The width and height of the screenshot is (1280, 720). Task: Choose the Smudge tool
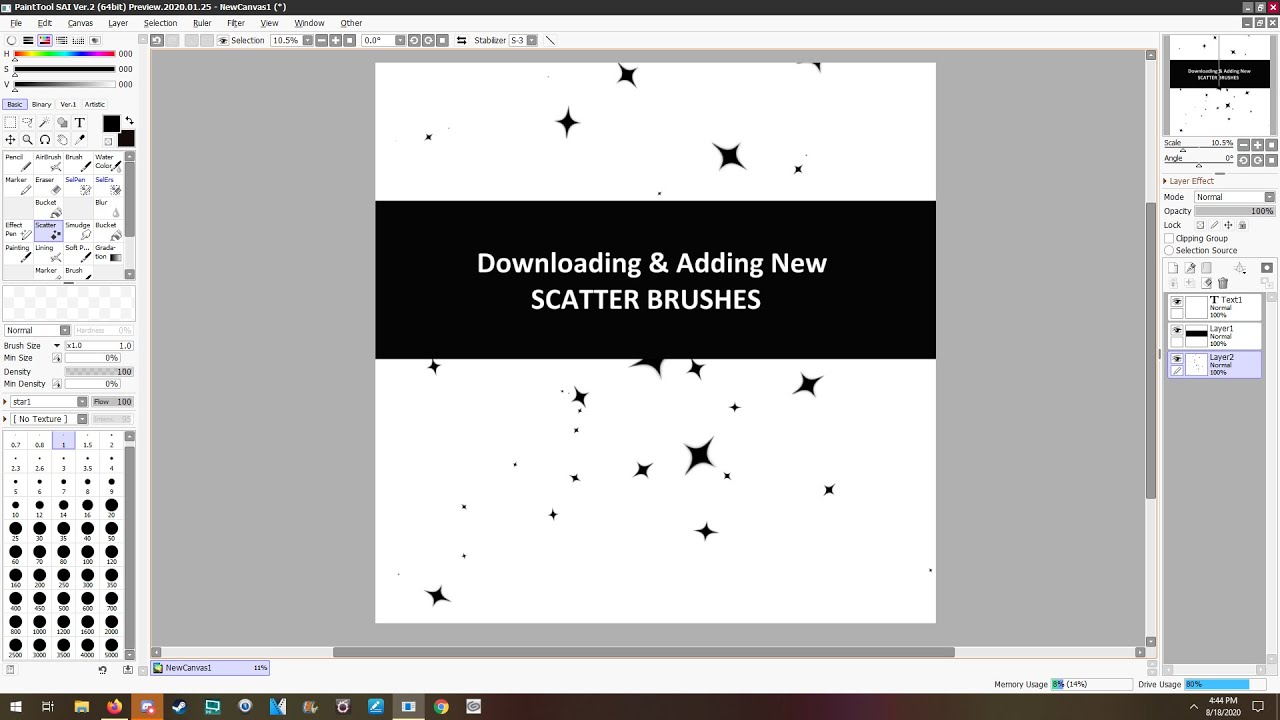[78, 231]
